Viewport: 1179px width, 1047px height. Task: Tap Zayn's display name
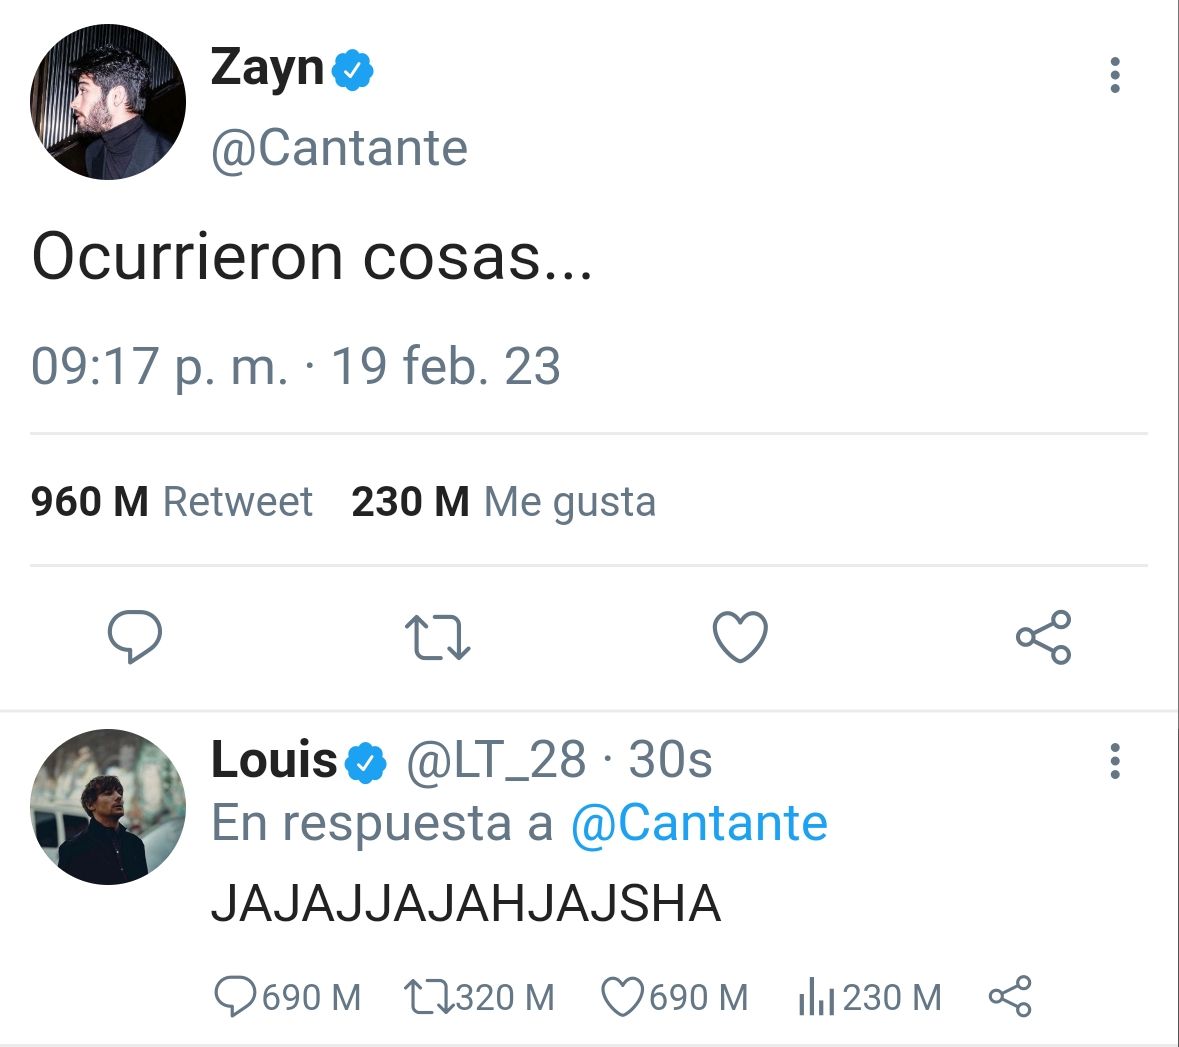[267, 68]
